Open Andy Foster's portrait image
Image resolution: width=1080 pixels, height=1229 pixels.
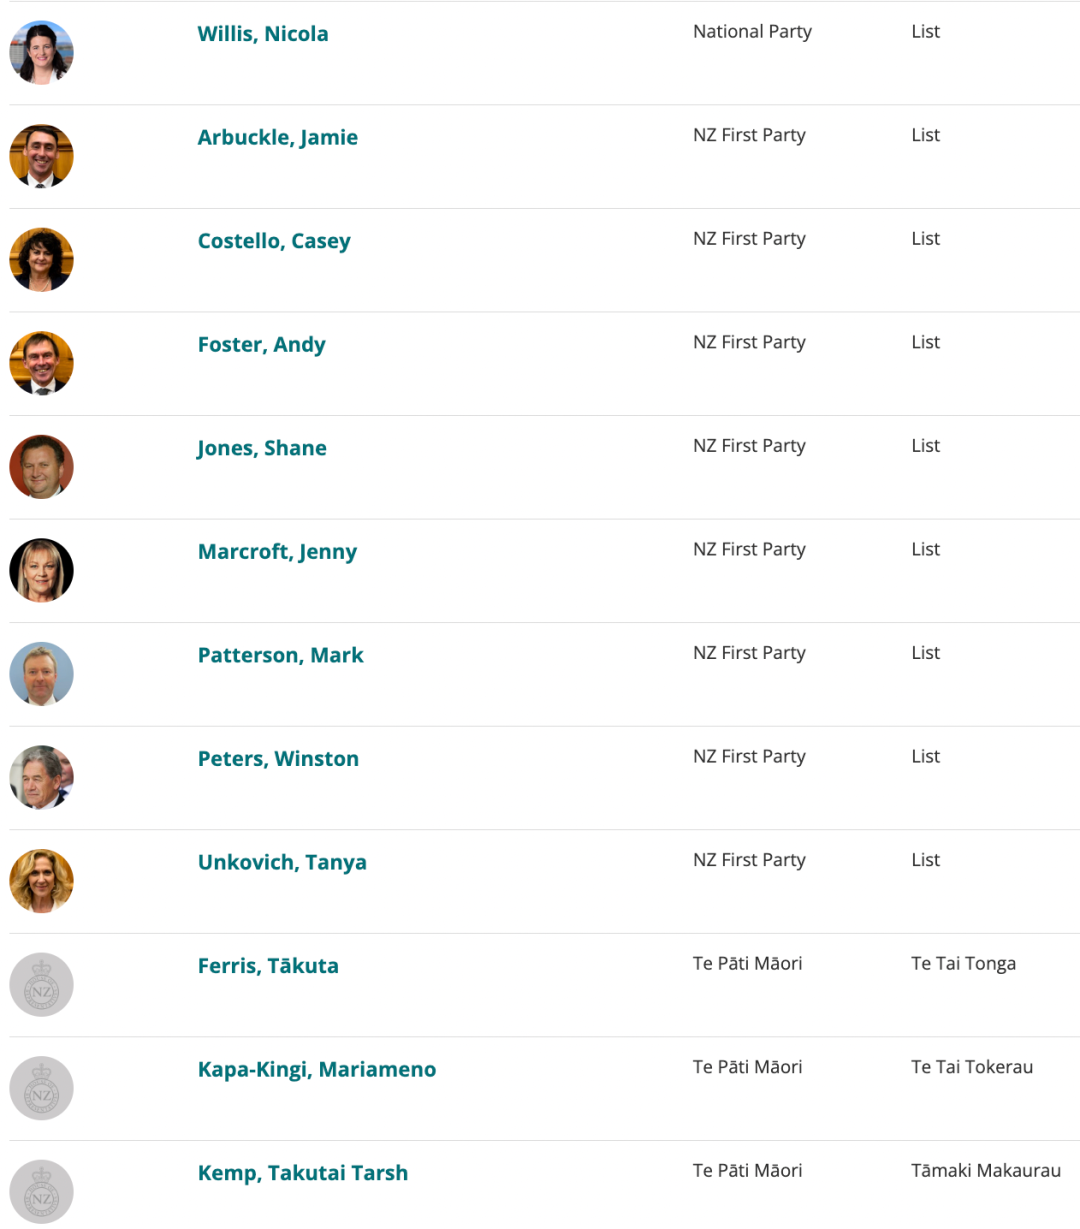(x=41, y=363)
